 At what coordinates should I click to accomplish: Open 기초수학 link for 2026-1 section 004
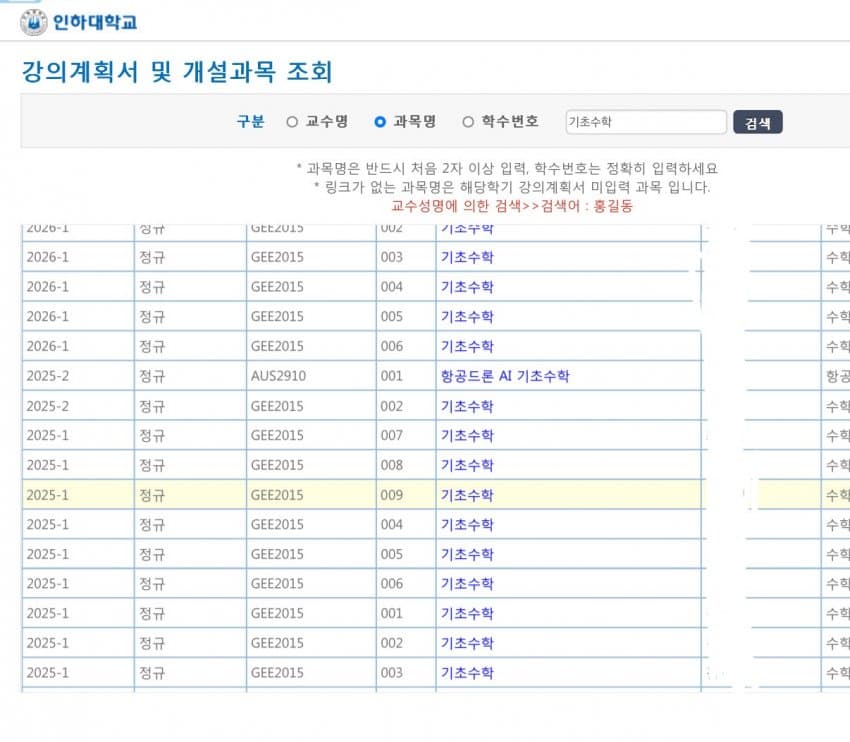tap(467, 287)
